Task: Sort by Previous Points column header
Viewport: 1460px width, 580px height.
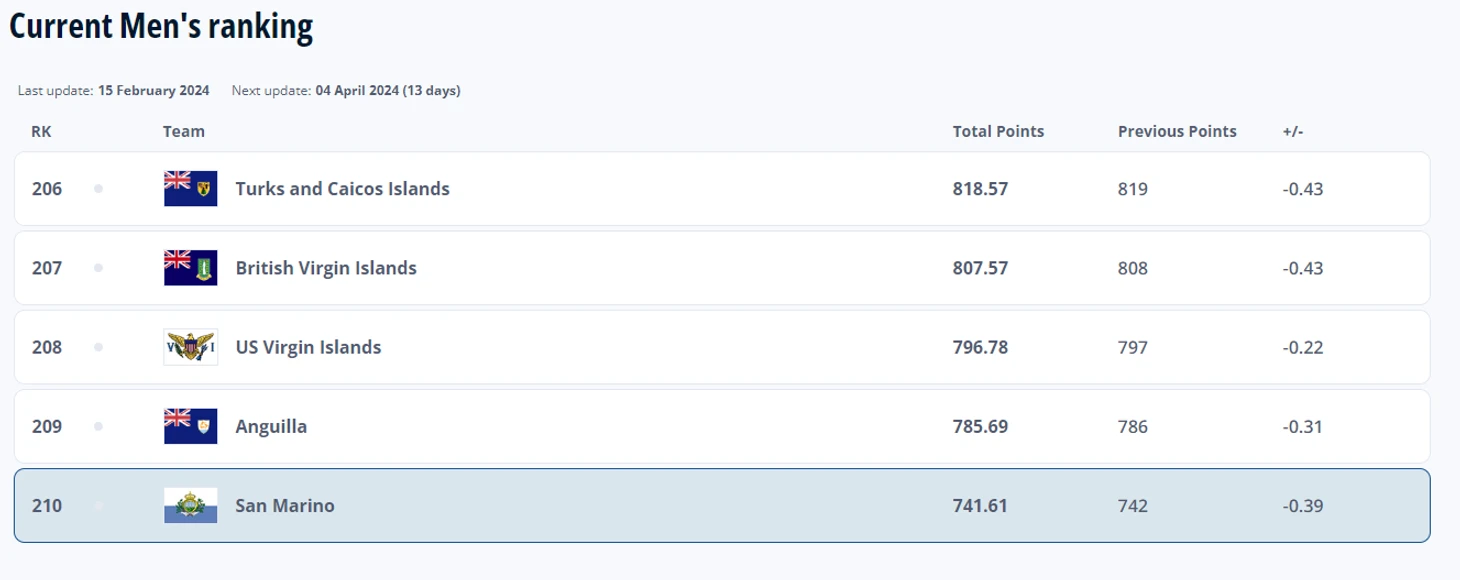Action: [x=1177, y=131]
